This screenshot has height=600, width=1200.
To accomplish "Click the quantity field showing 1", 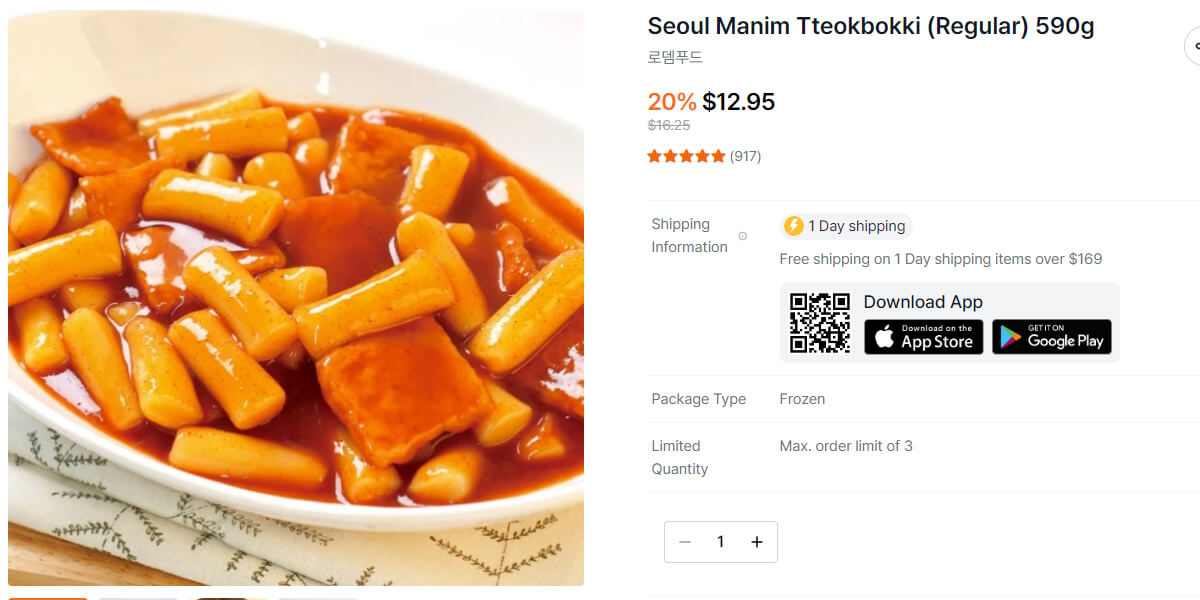I will tap(720, 541).
